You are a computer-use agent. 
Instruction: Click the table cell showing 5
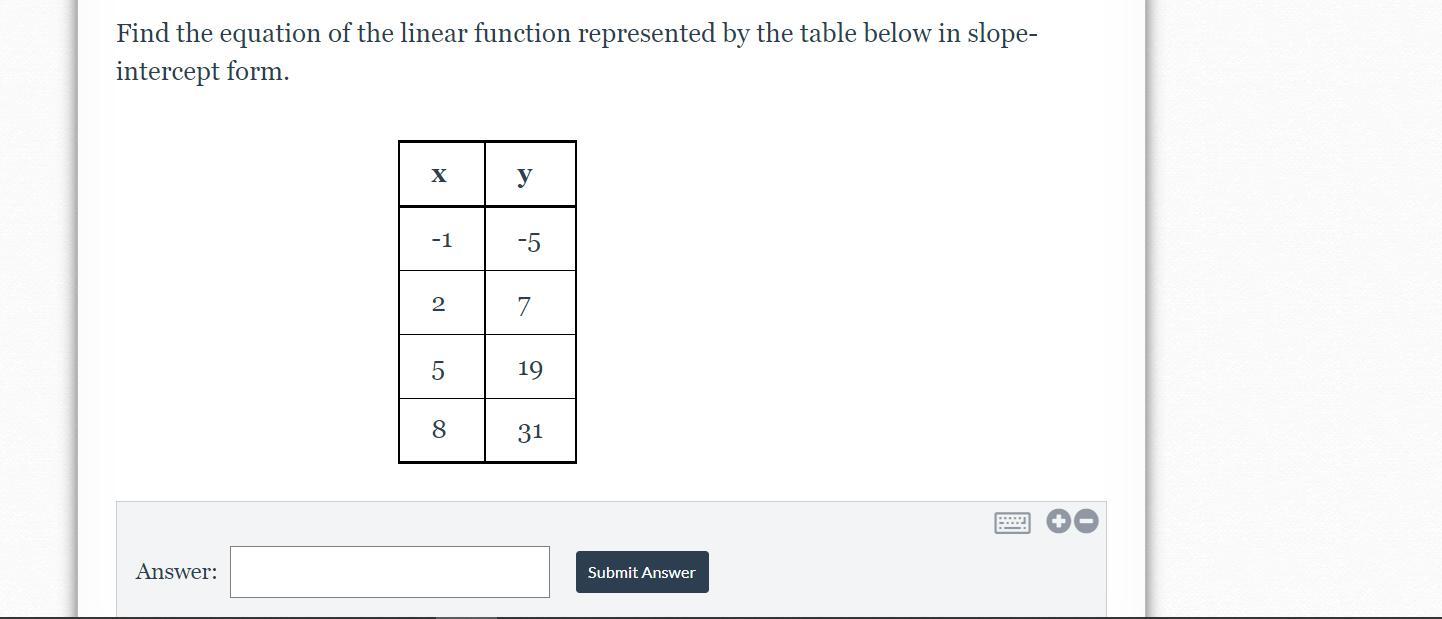[438, 369]
